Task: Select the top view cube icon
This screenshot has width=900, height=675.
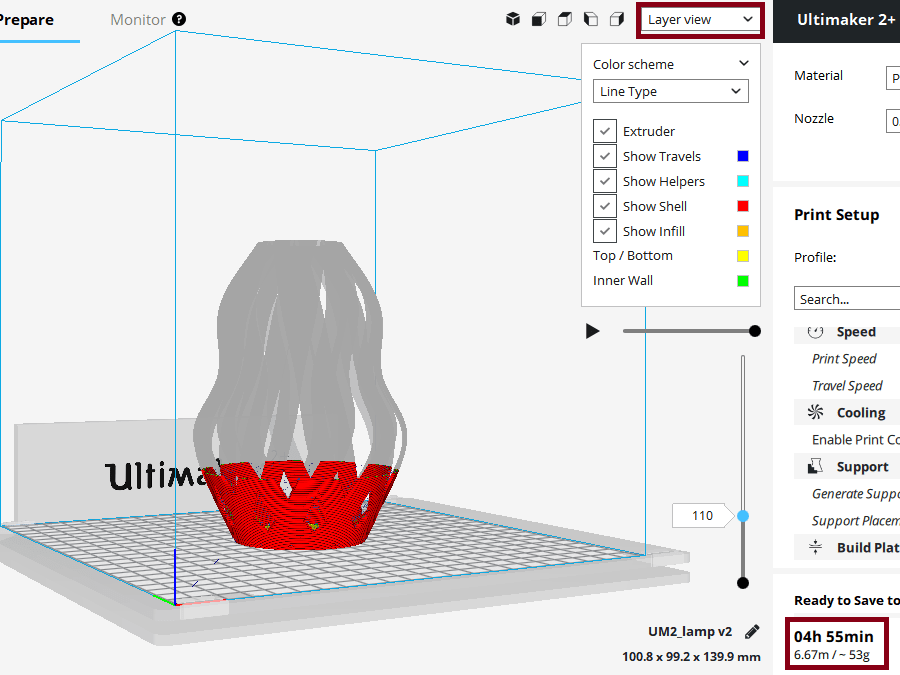Action: (x=565, y=20)
